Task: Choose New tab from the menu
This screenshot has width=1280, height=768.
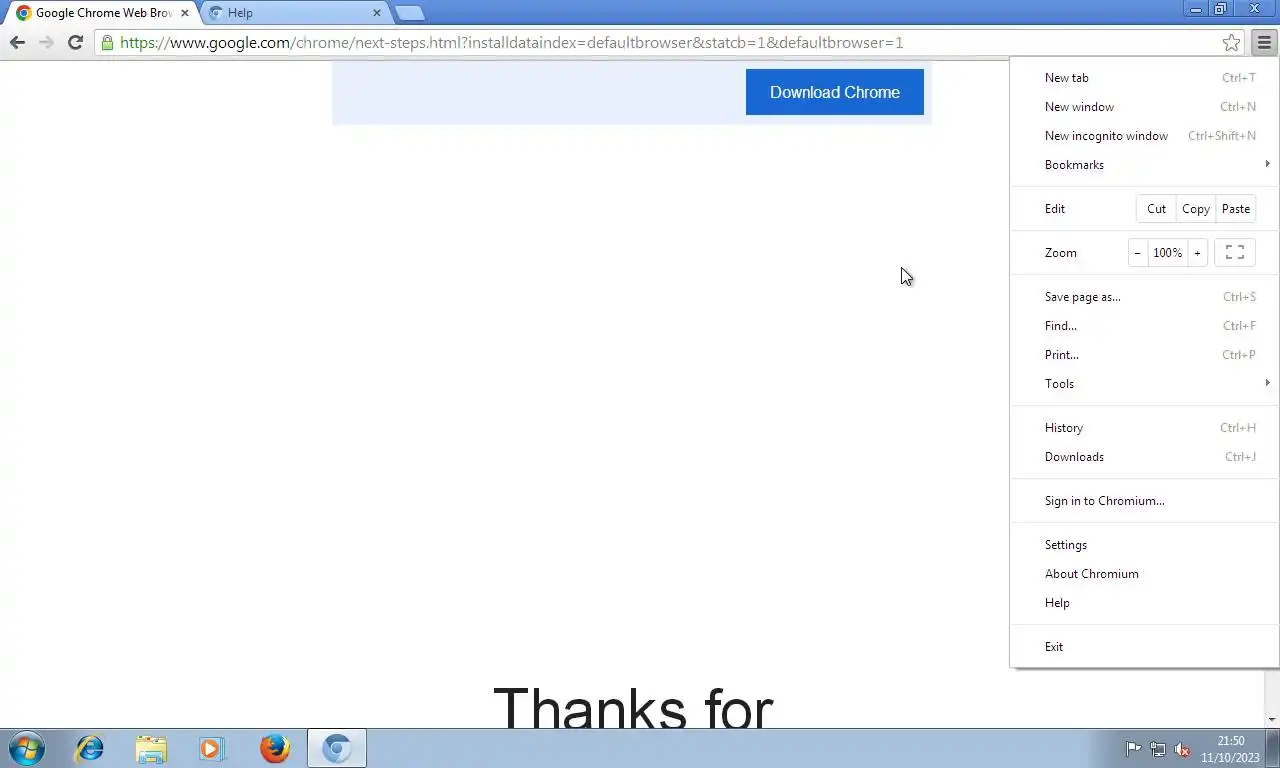Action: pos(1145,78)
